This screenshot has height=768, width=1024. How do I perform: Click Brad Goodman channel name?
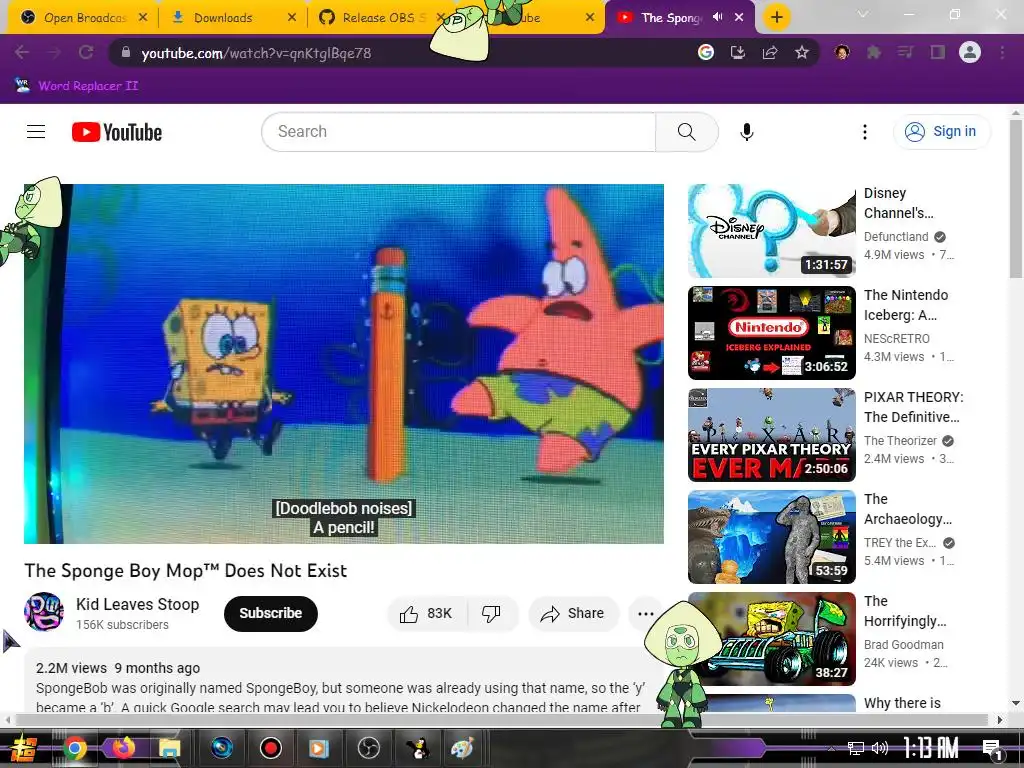click(x=903, y=644)
